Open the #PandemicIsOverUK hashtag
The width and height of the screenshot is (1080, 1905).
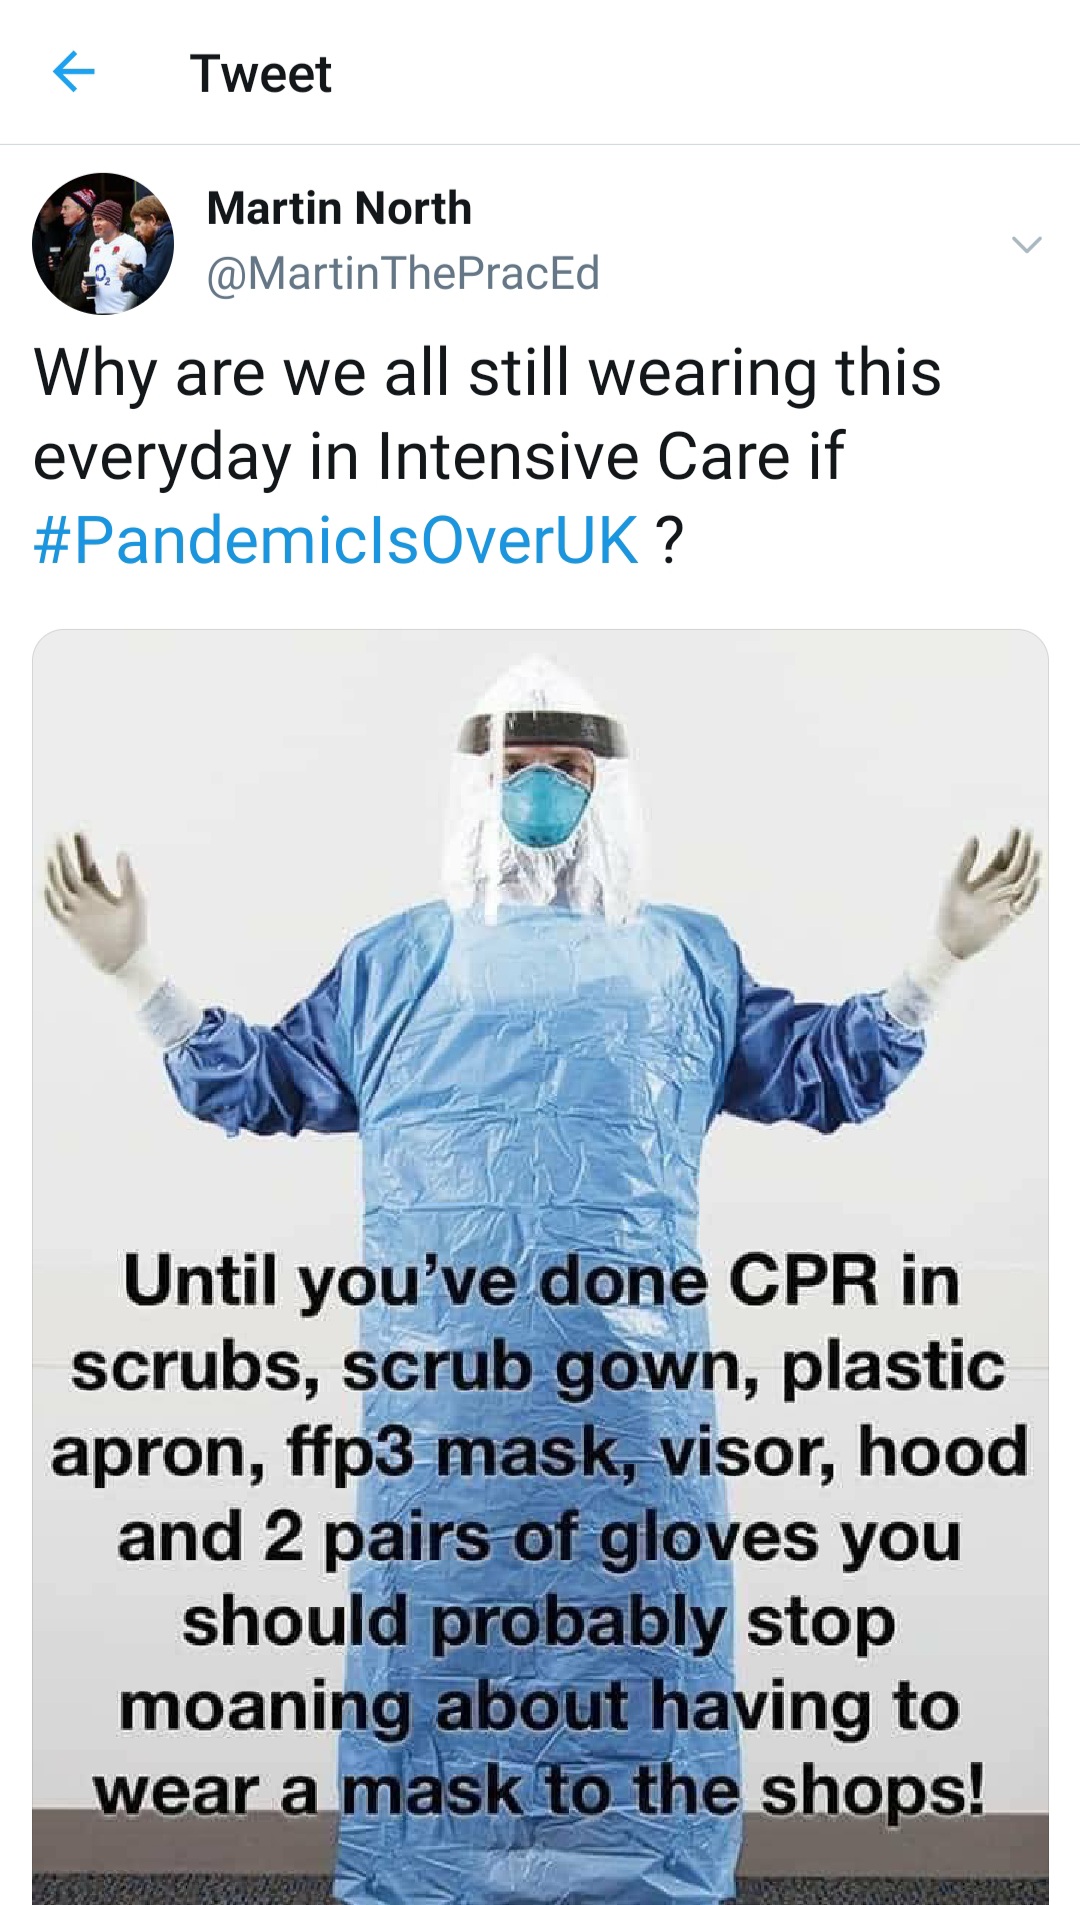(x=336, y=541)
